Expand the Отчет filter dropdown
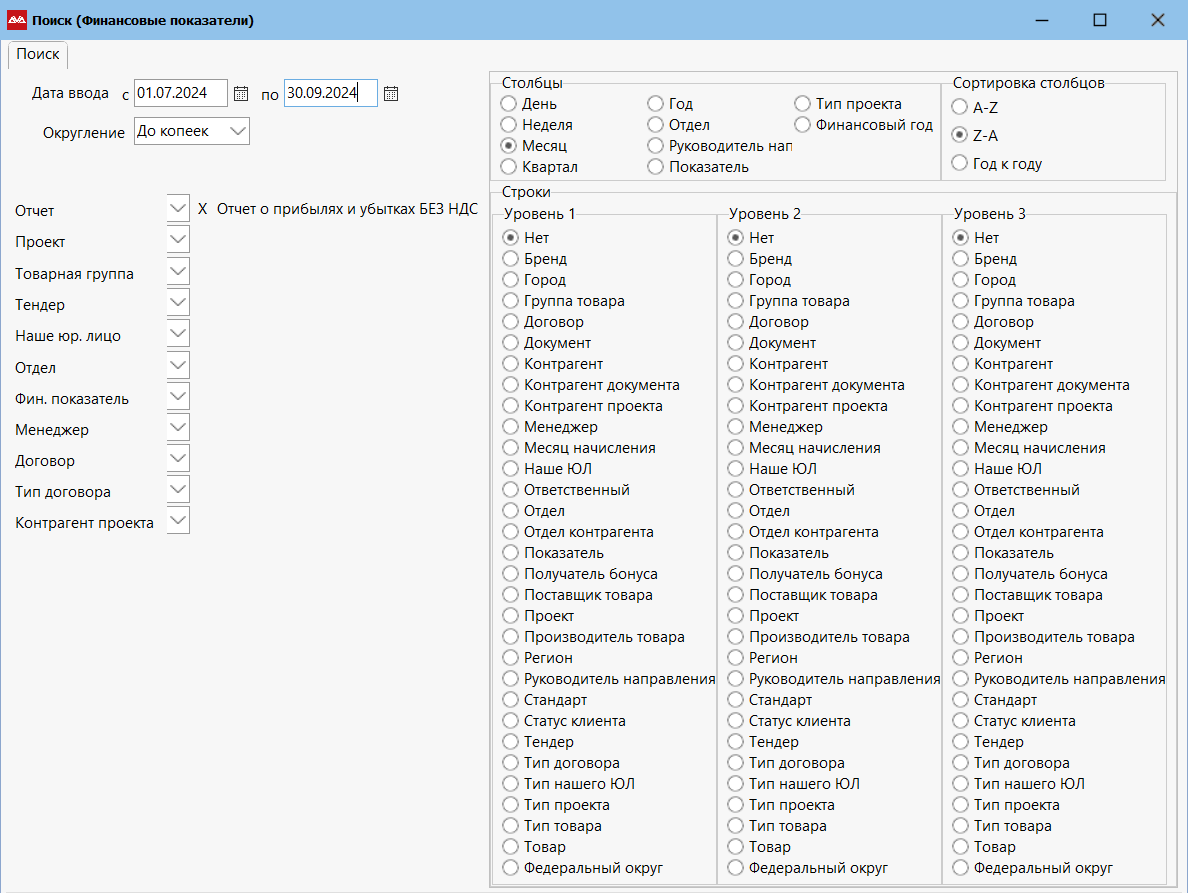The height and width of the screenshot is (893, 1188). (x=178, y=208)
